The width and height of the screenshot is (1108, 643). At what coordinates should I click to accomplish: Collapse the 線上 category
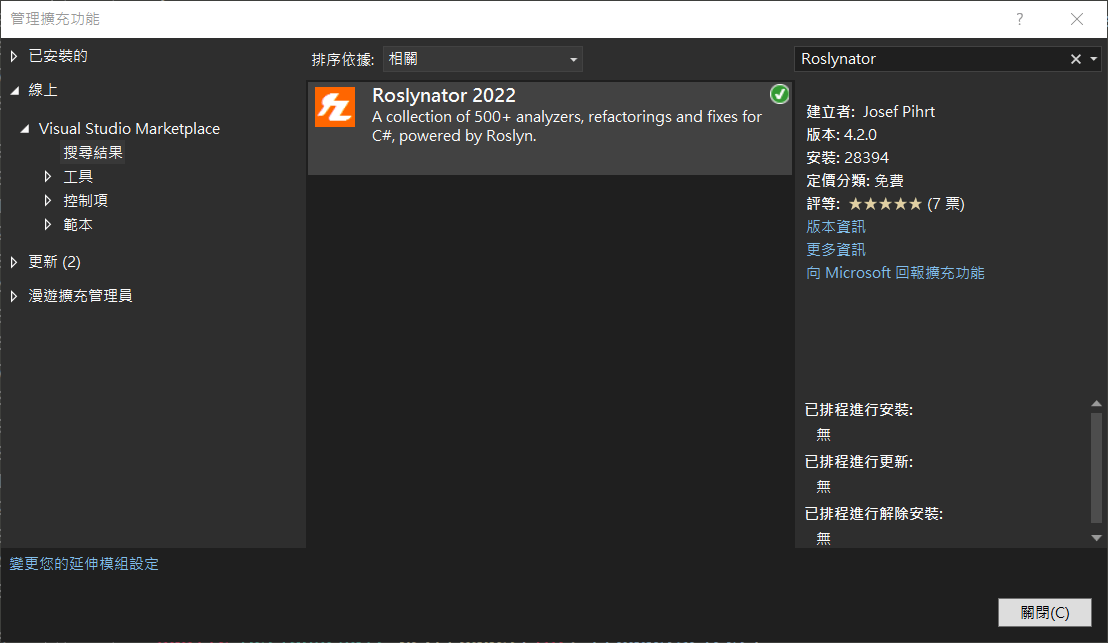pos(14,90)
